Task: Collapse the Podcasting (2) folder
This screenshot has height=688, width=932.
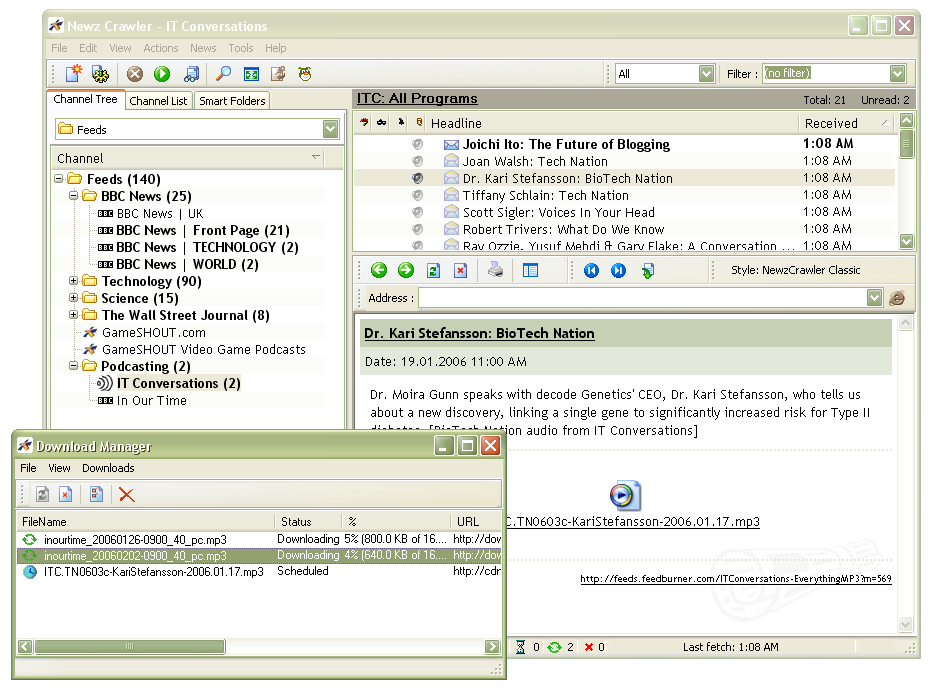Action: 73,366
